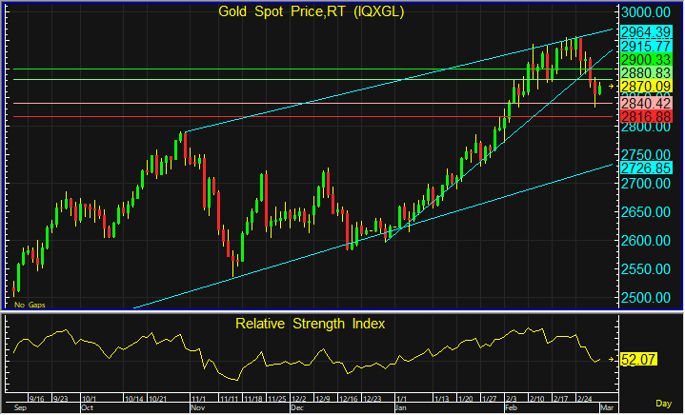The image size is (685, 415).
Task: Click the 12/2 date label
Action: point(299,399)
